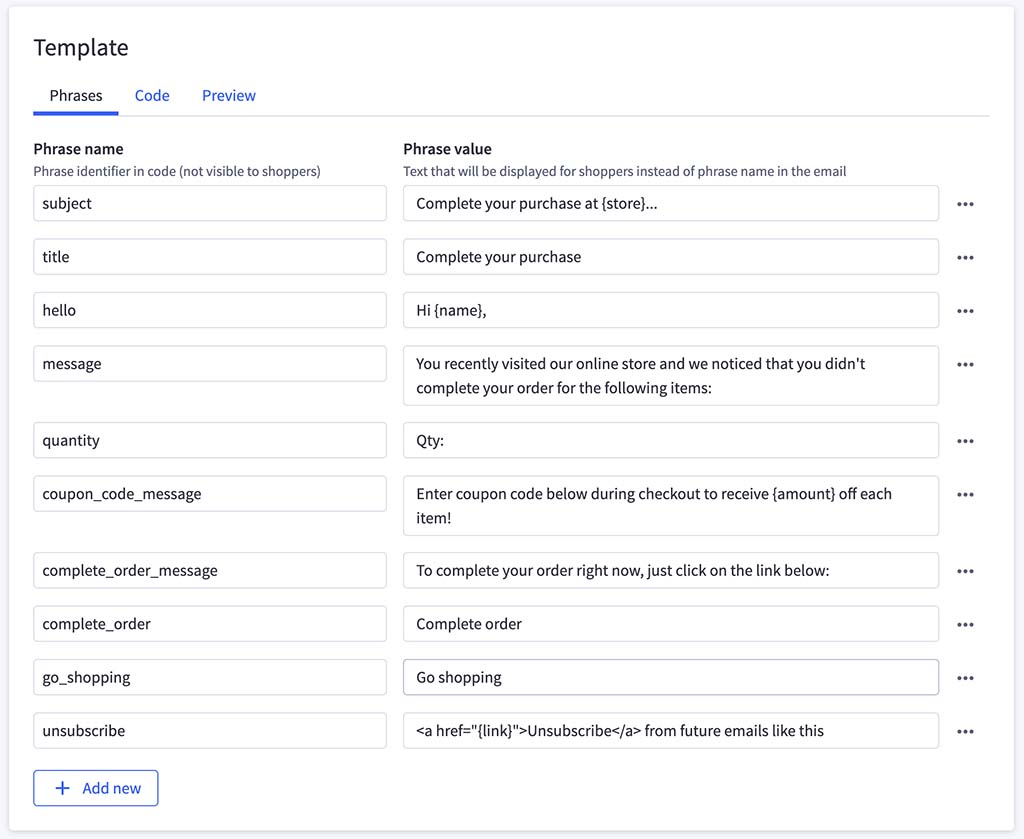Select the Phrases tab
Viewport: 1024px width, 839px height.
[76, 95]
